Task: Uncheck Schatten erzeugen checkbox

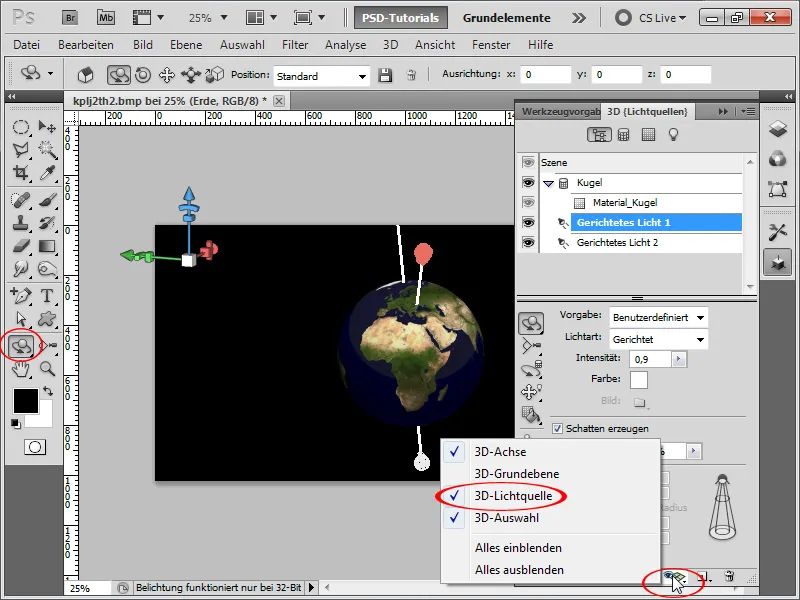Action: [558, 429]
